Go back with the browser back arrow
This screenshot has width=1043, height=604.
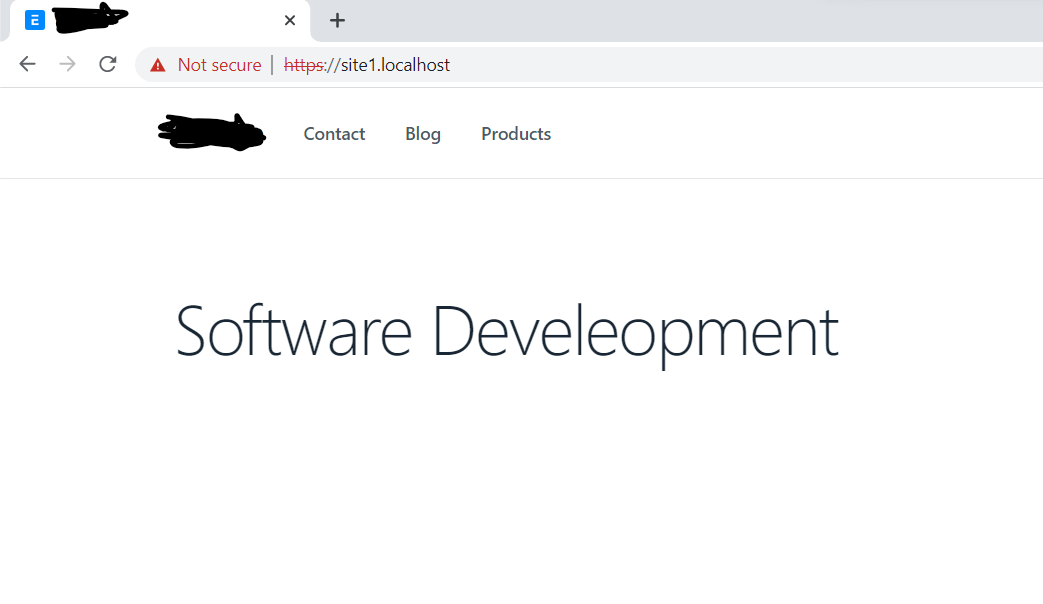click(x=27, y=65)
